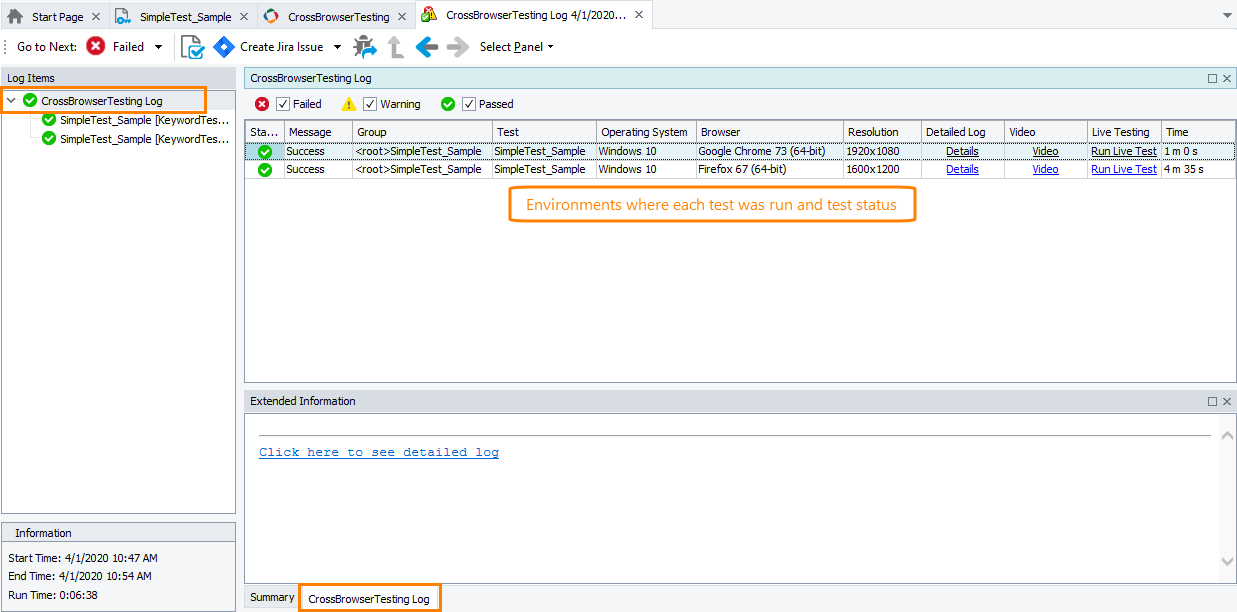
Task: Open the Go to Next Failed dropdown arrow
Action: tap(158, 47)
